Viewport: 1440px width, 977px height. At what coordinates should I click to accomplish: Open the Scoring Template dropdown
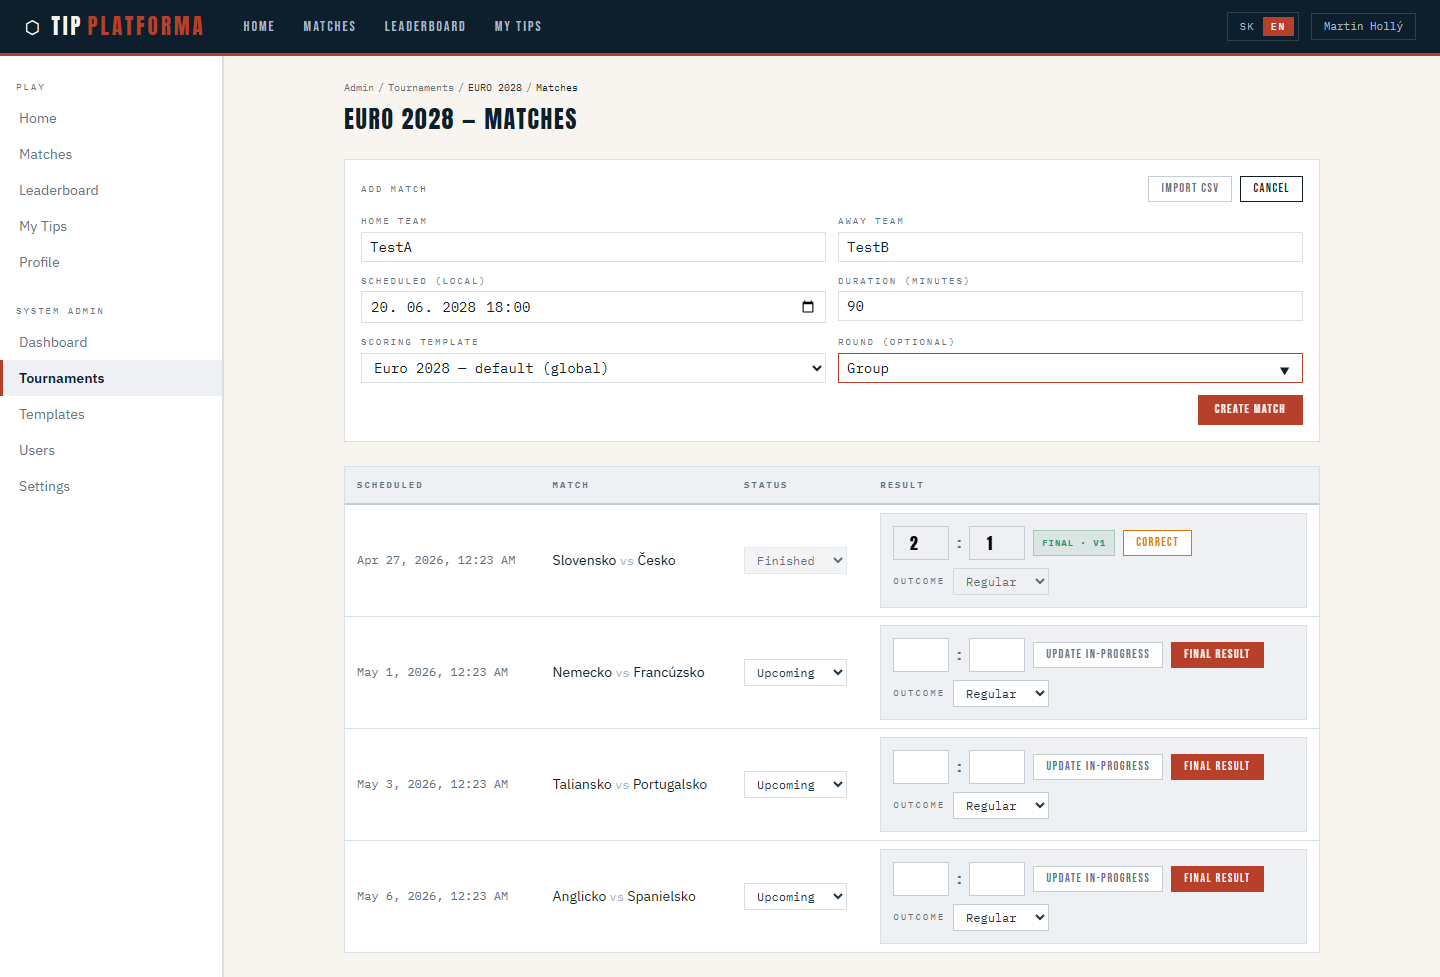tap(592, 368)
